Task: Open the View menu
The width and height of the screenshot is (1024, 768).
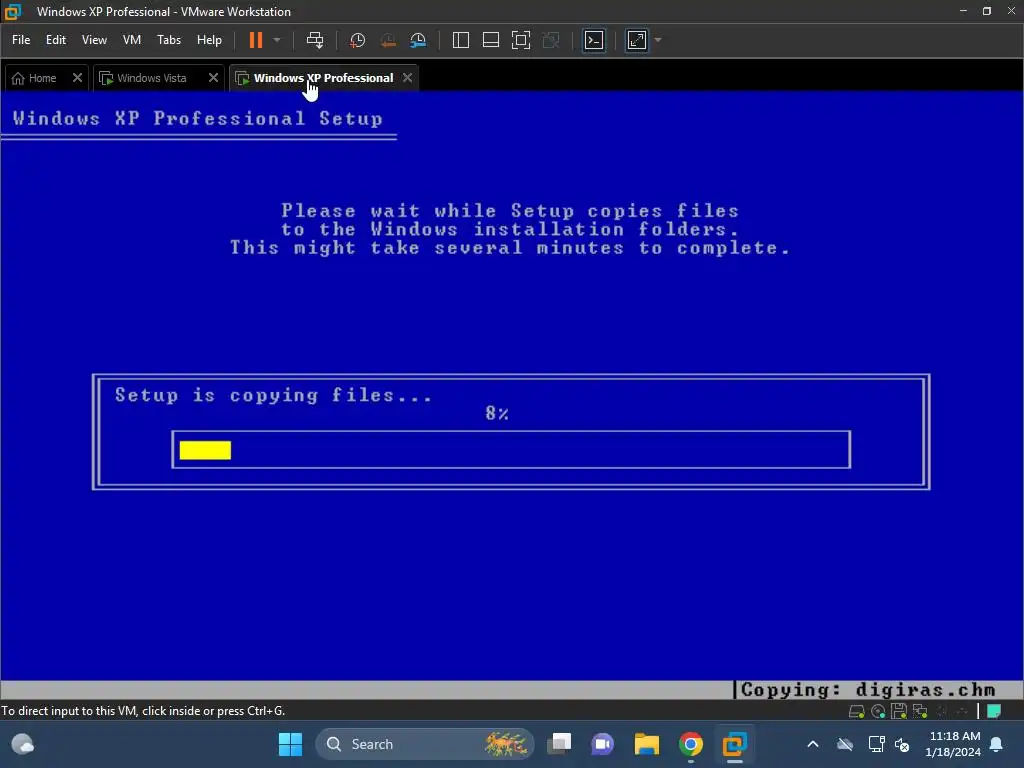Action: point(94,40)
